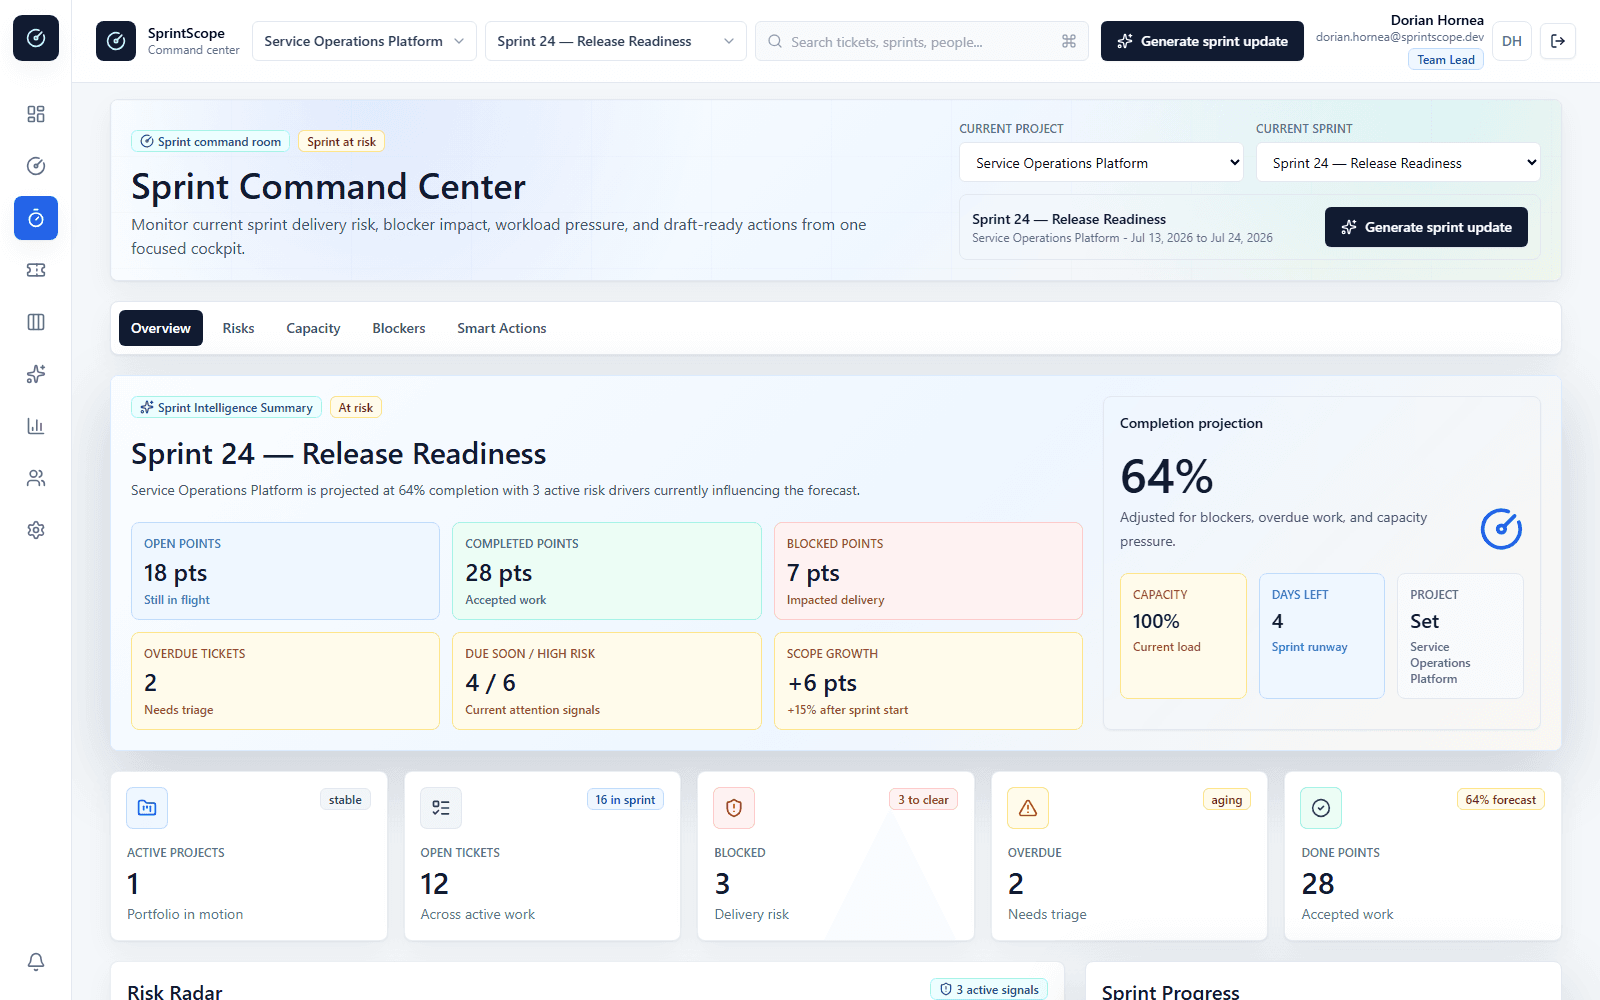Viewport: 1600px width, 1000px height.
Task: Click the 'Sprint runway' text
Action: pyautogui.click(x=1309, y=647)
